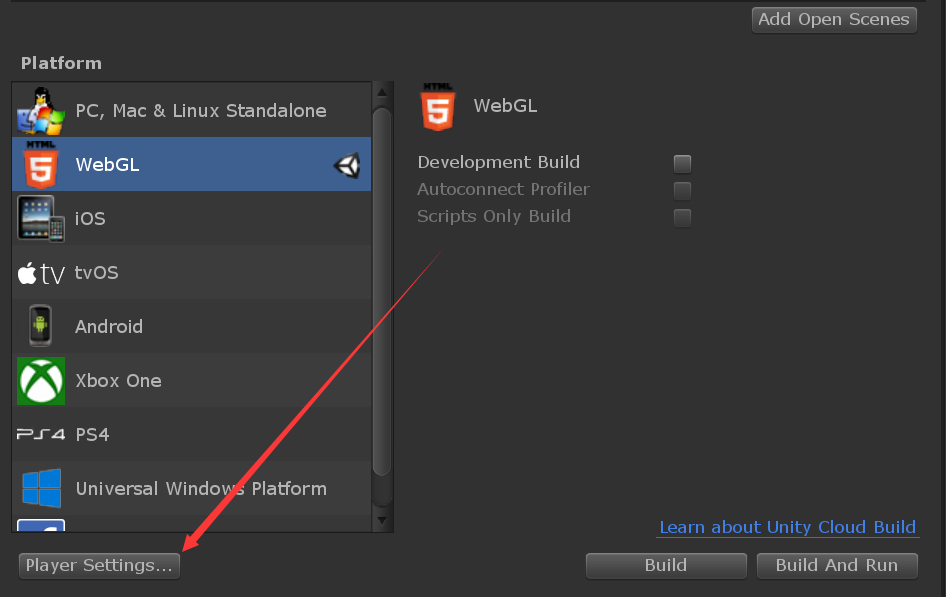This screenshot has height=597, width=946.
Task: Select the Android robot icon
Action: coord(40,326)
